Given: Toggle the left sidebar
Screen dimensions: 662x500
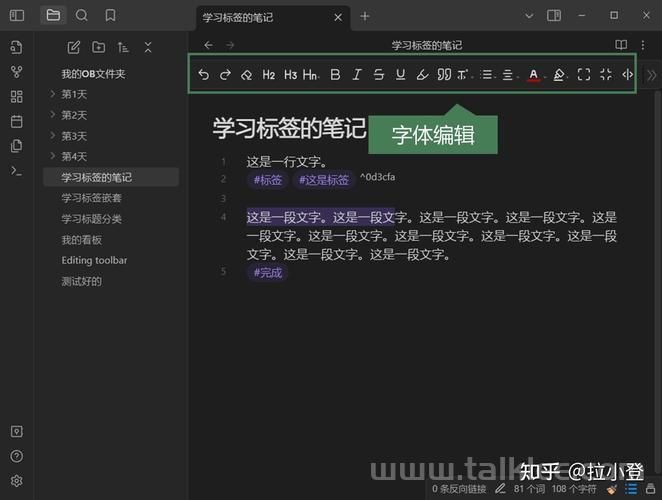Looking at the screenshot, I should coord(17,16).
